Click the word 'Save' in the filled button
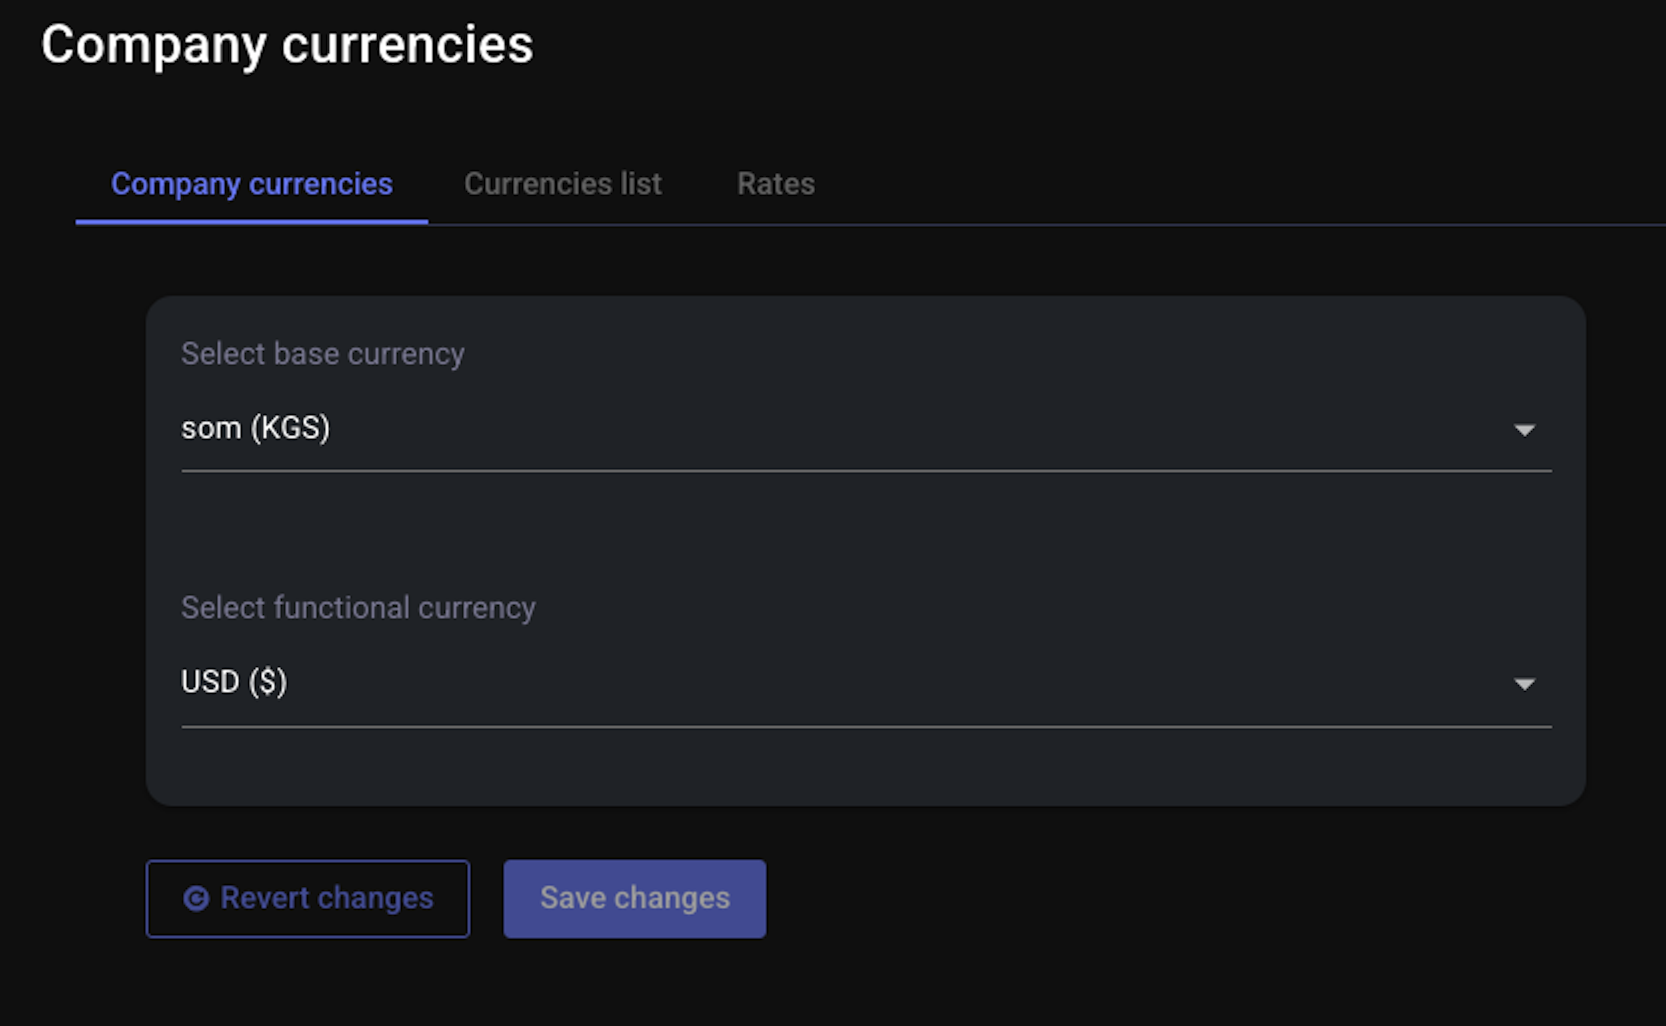This screenshot has height=1026, width=1666. click(x=573, y=898)
